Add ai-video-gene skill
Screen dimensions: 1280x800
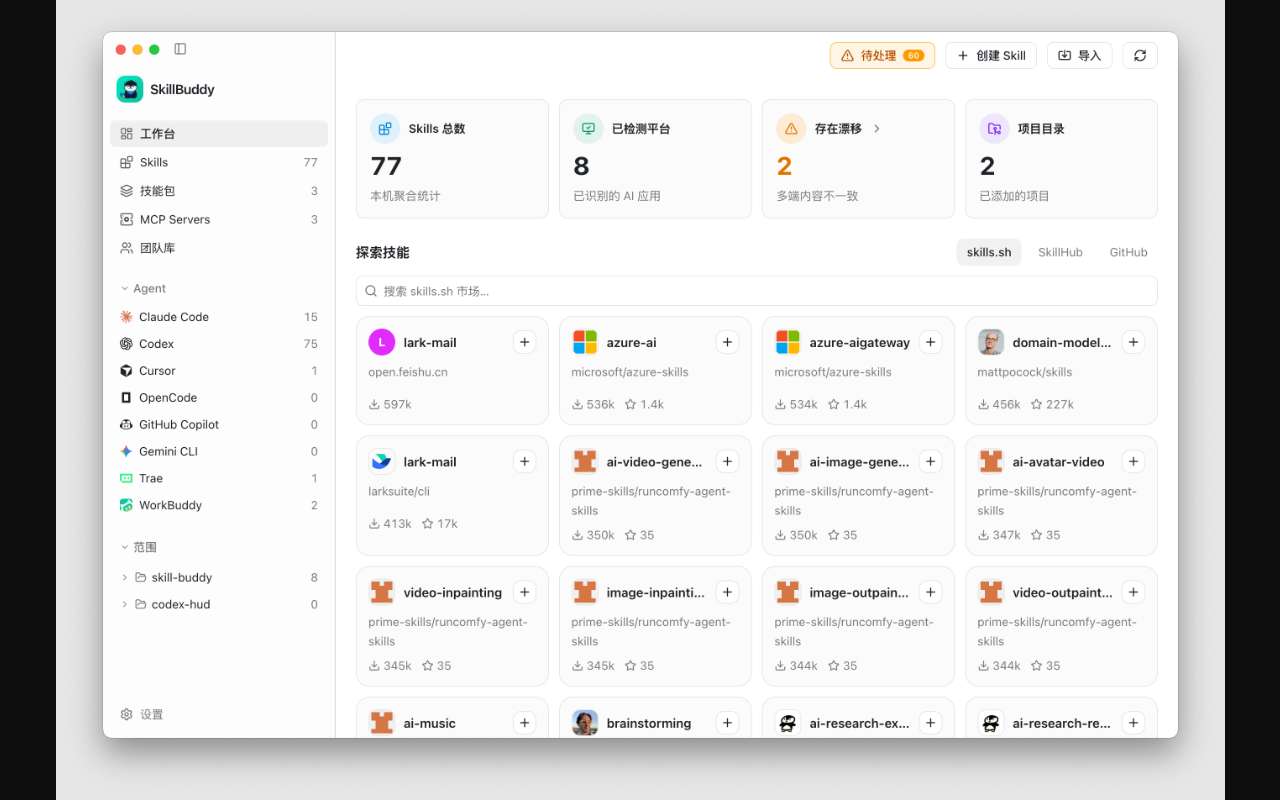click(727, 461)
